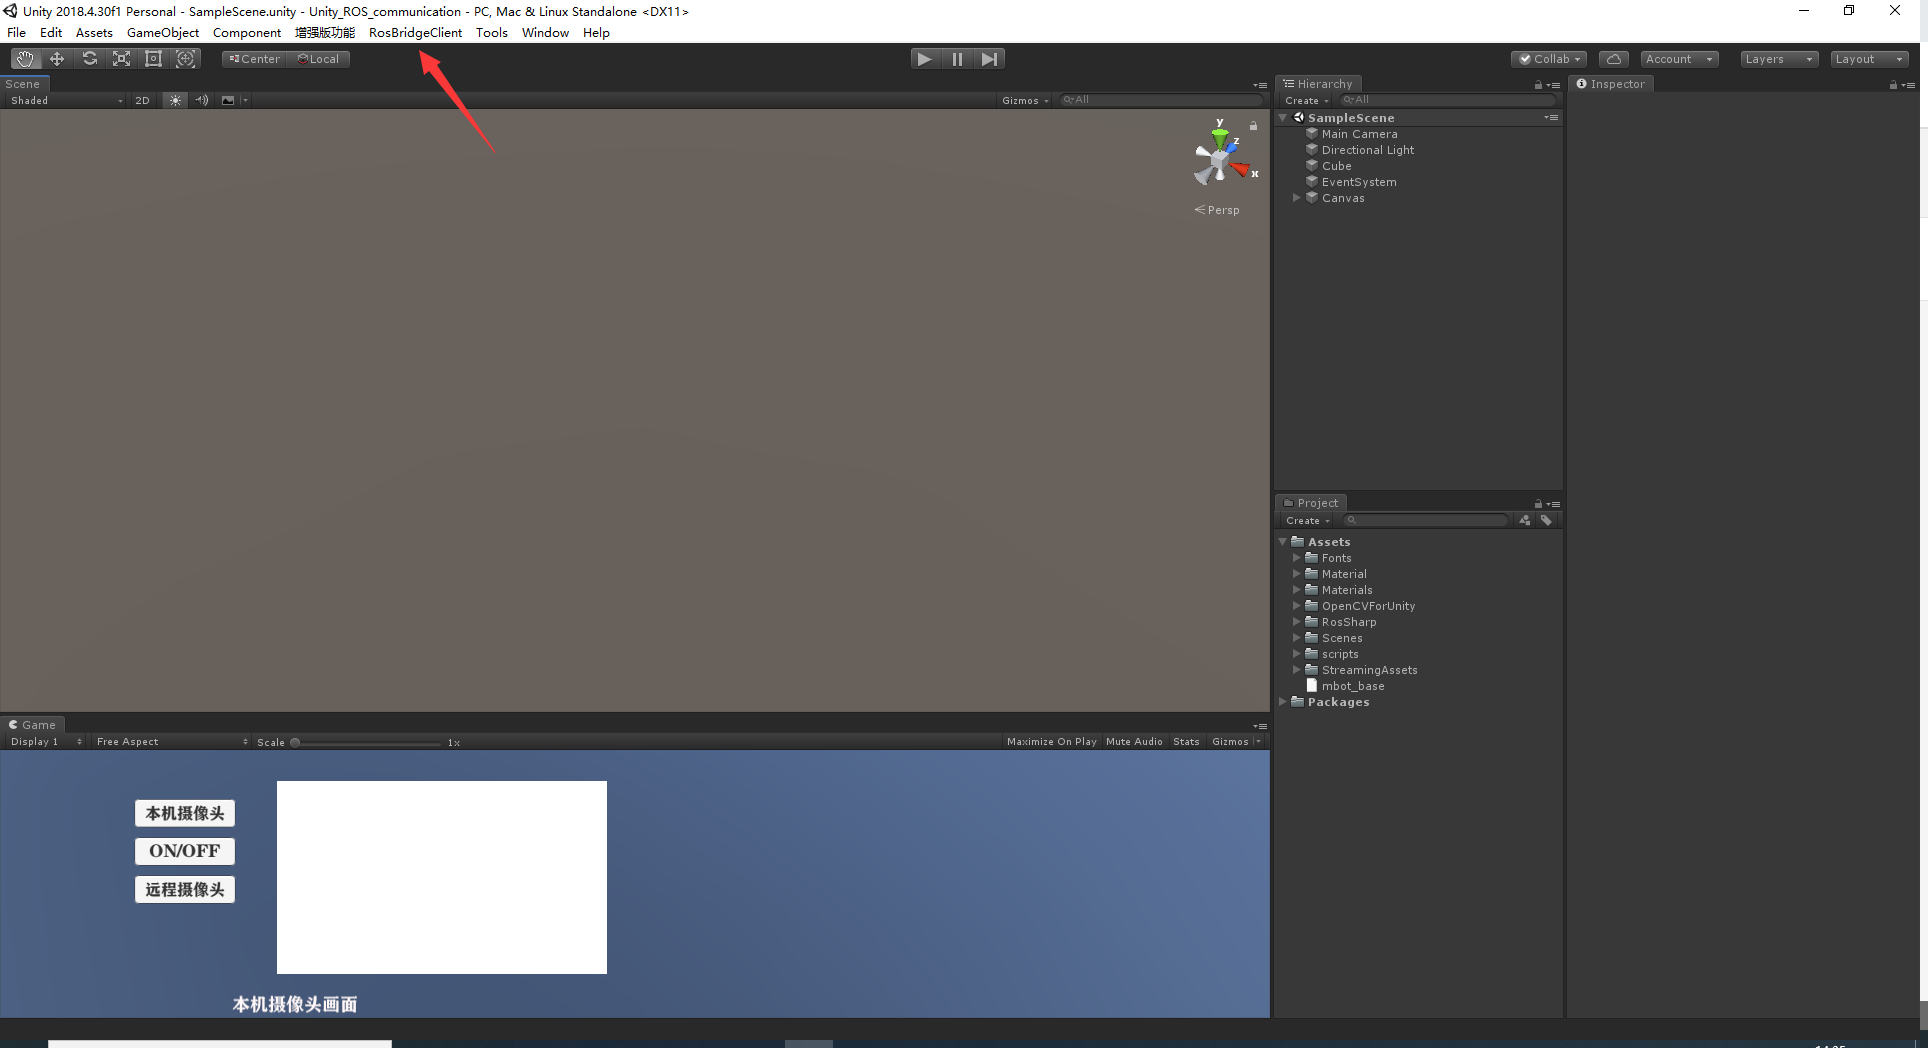The image size is (1928, 1048).
Task: Select the Move tool
Action: pyautogui.click(x=56, y=58)
